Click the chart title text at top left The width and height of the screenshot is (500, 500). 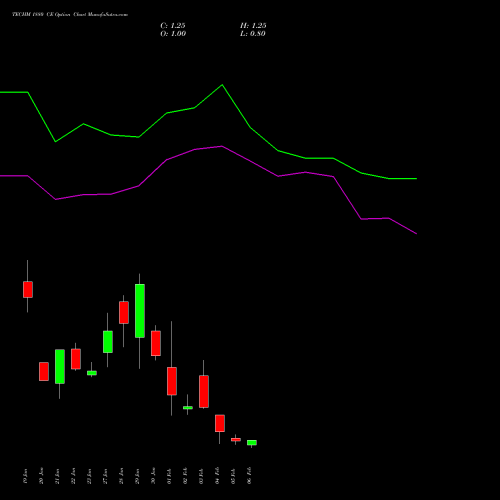pos(70,15)
